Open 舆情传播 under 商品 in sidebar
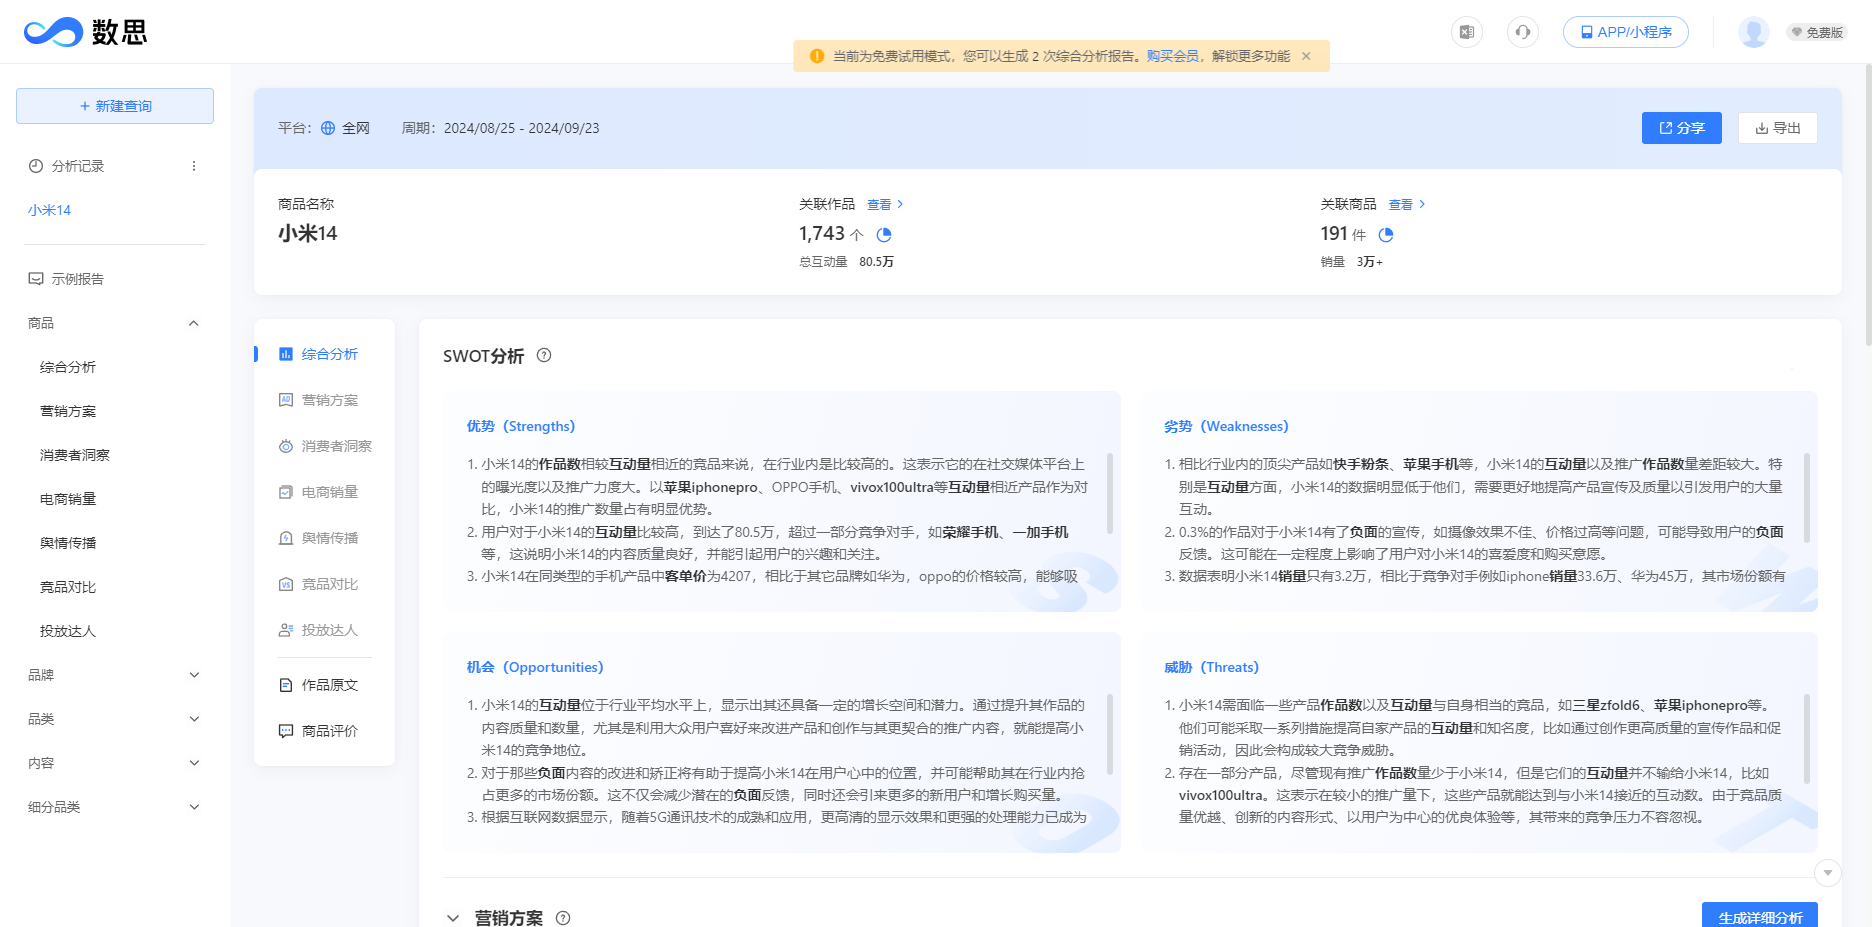 68,543
